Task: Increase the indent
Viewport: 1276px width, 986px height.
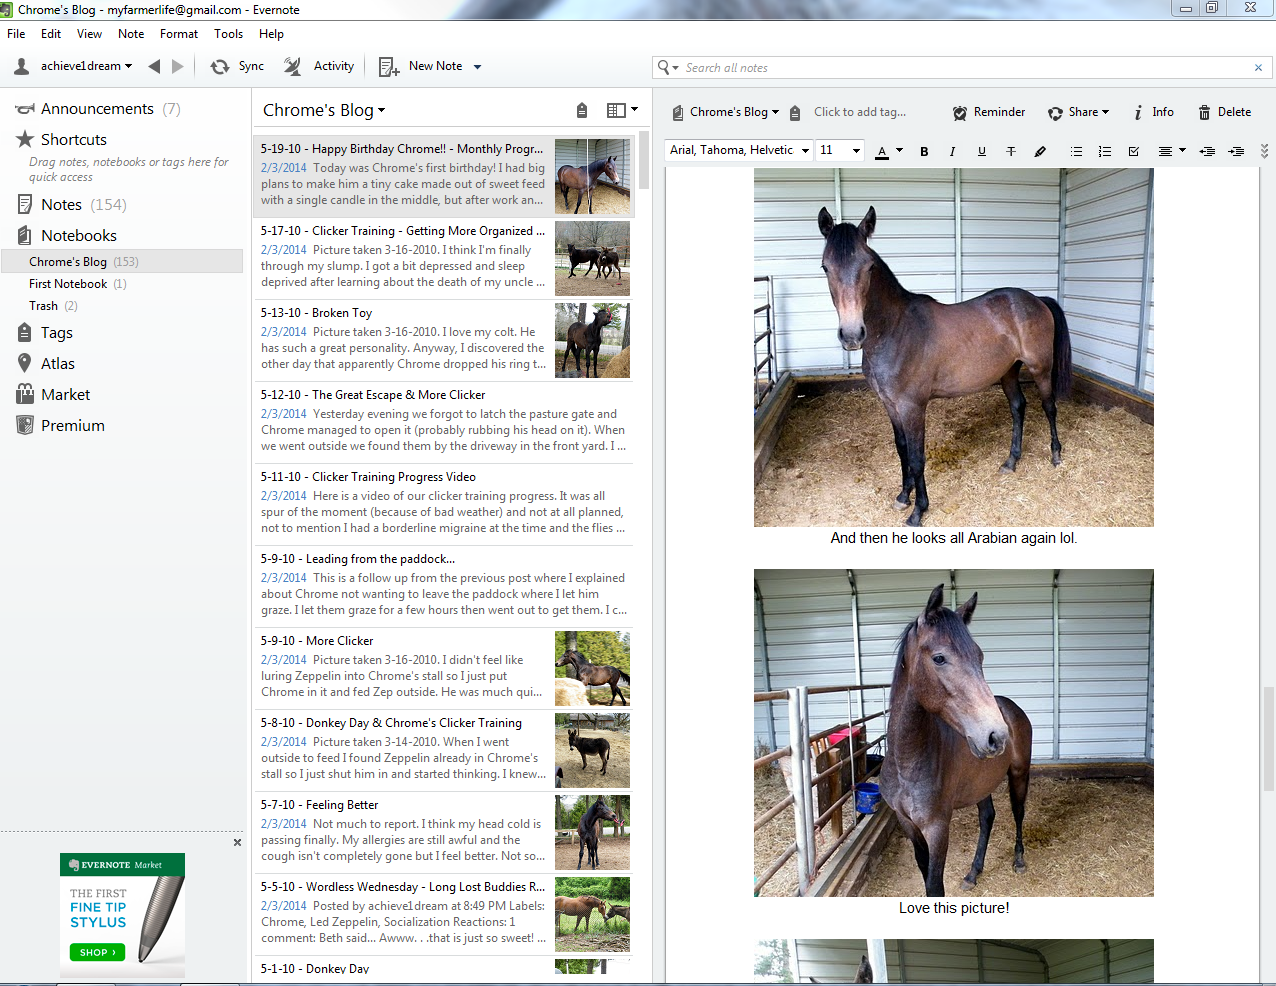Action: (1236, 151)
